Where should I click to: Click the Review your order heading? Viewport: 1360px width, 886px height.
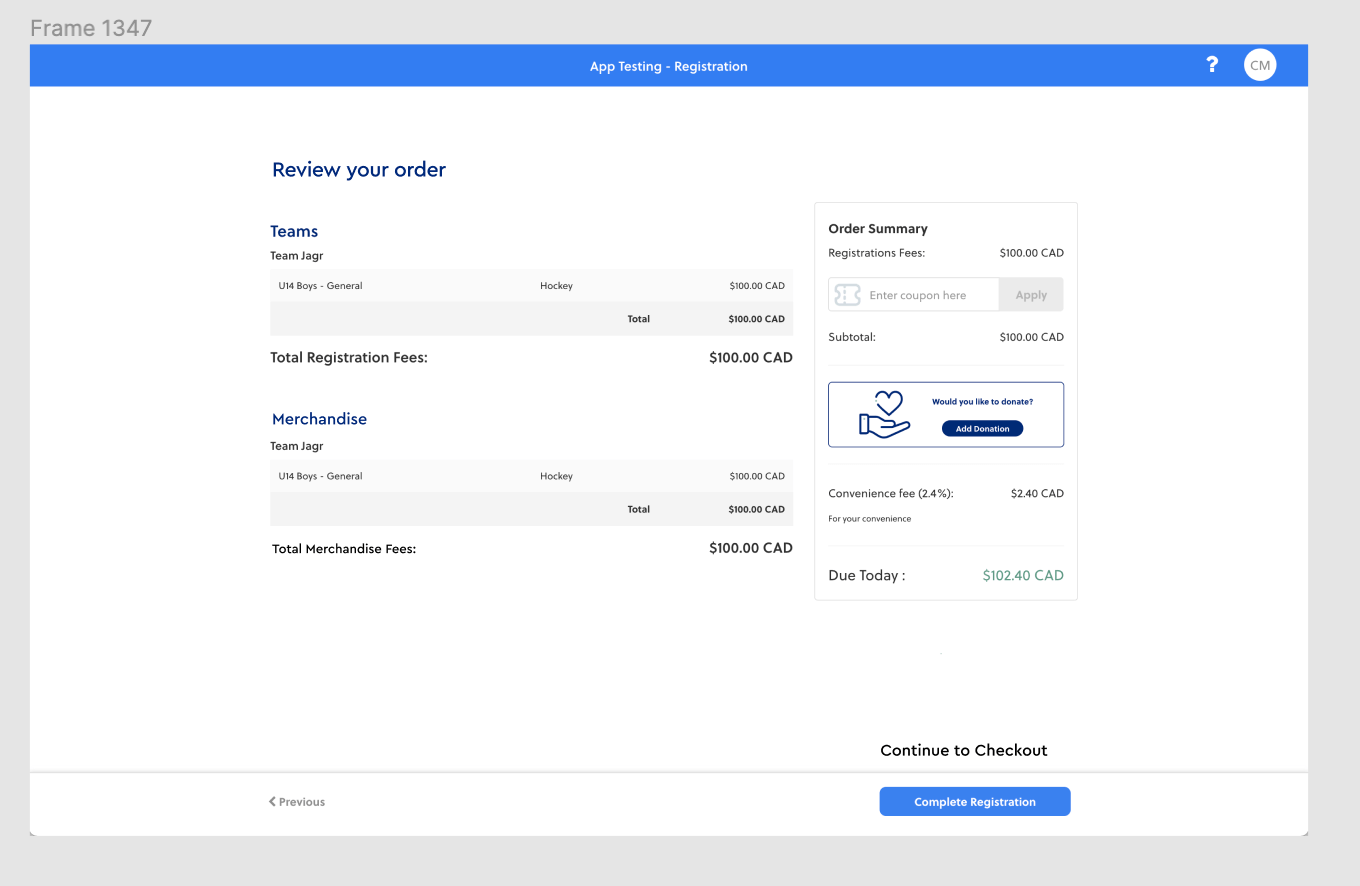click(359, 170)
